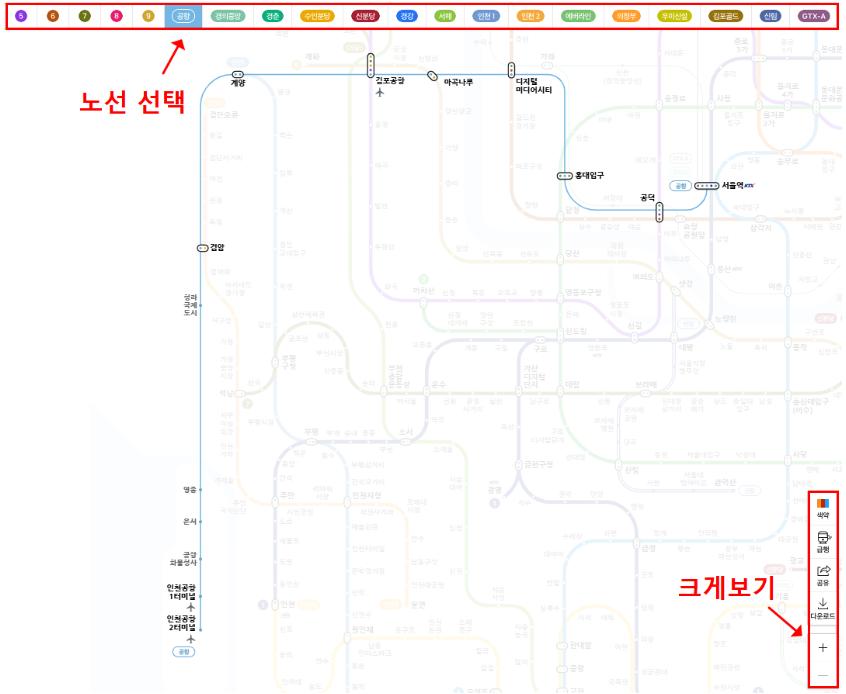Select the Line 7 olive circle
Screen dimensions: 846x694
coord(85,16)
